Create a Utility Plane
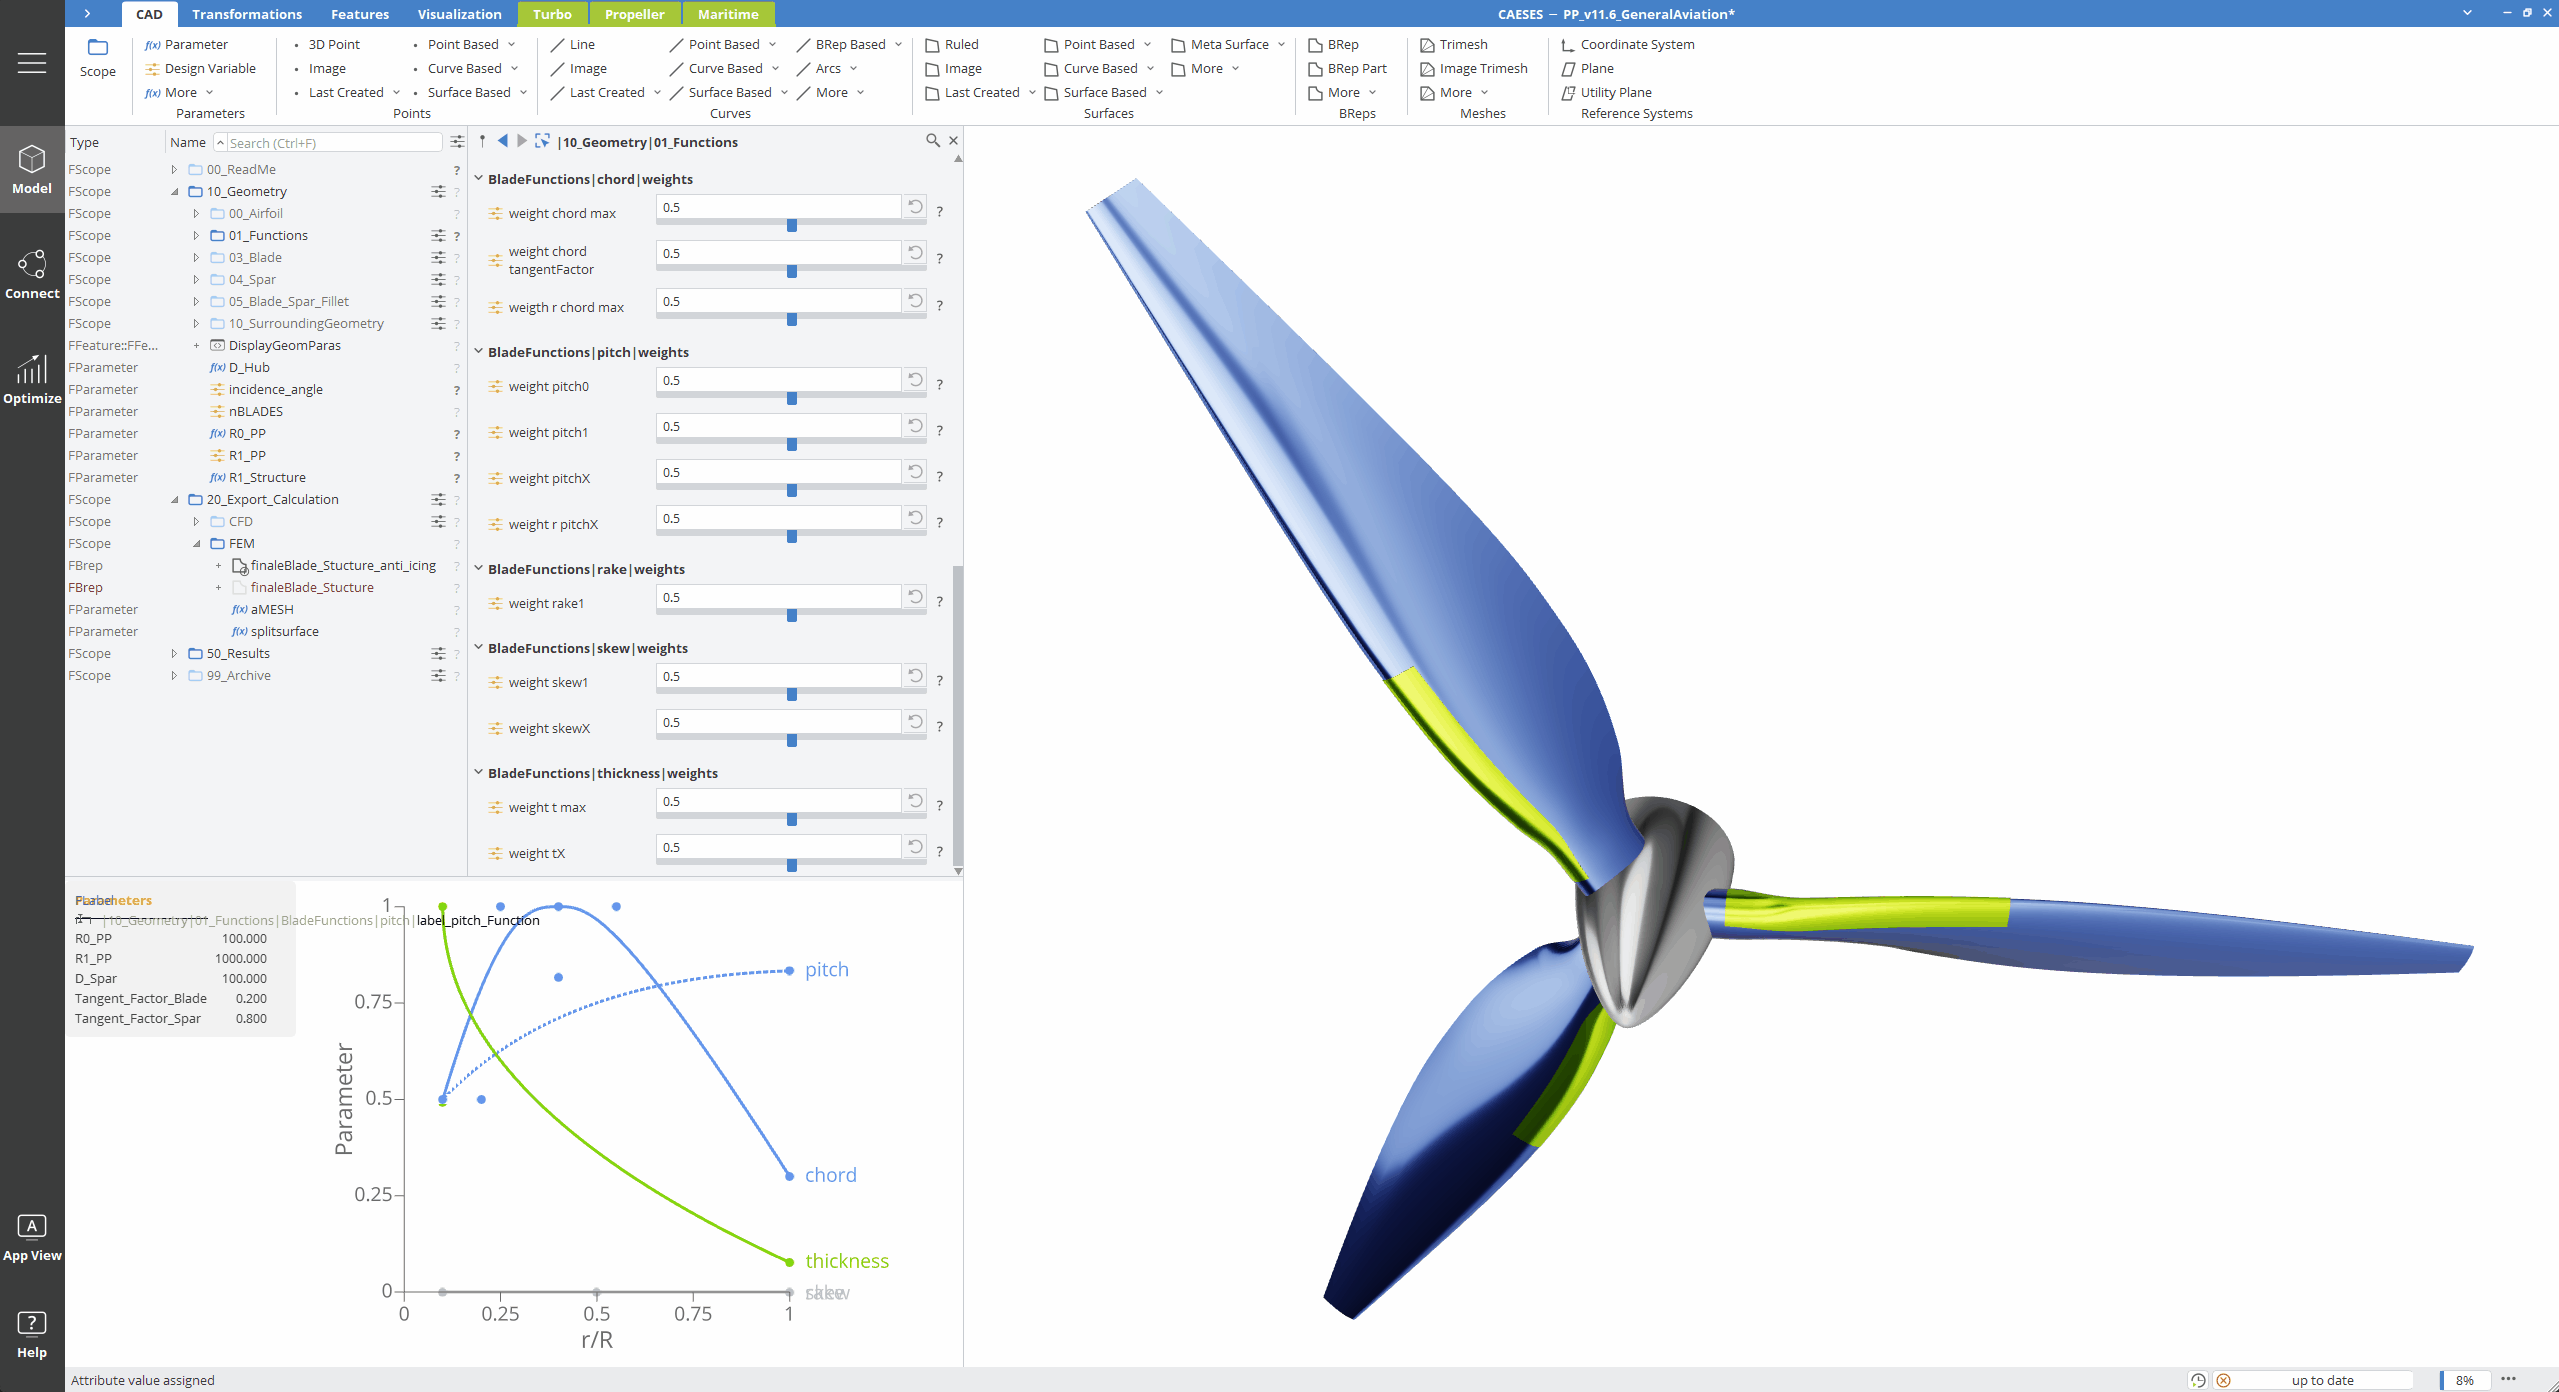 1607,92
